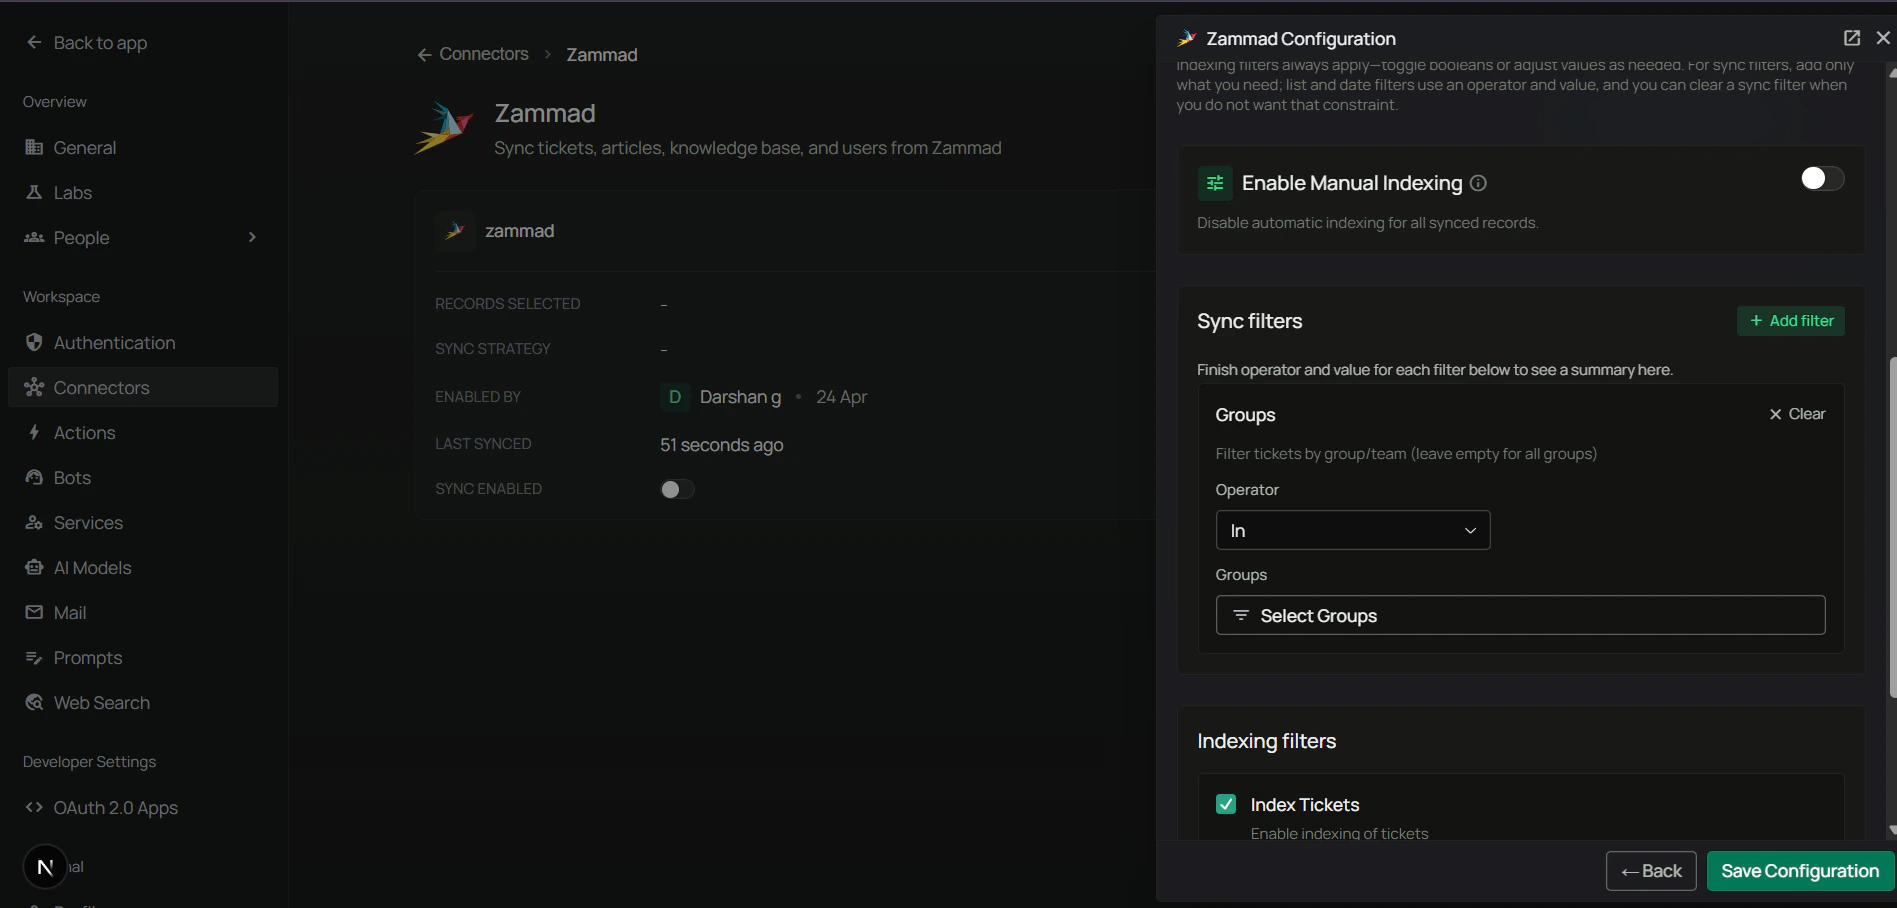This screenshot has width=1897, height=908.
Task: Uncheck the Index Tickets checkbox
Action: pyautogui.click(x=1226, y=804)
